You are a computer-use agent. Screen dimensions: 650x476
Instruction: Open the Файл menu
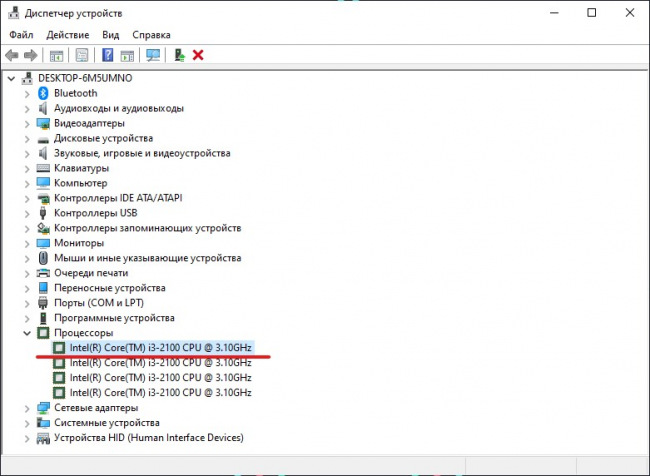pyautogui.click(x=21, y=35)
